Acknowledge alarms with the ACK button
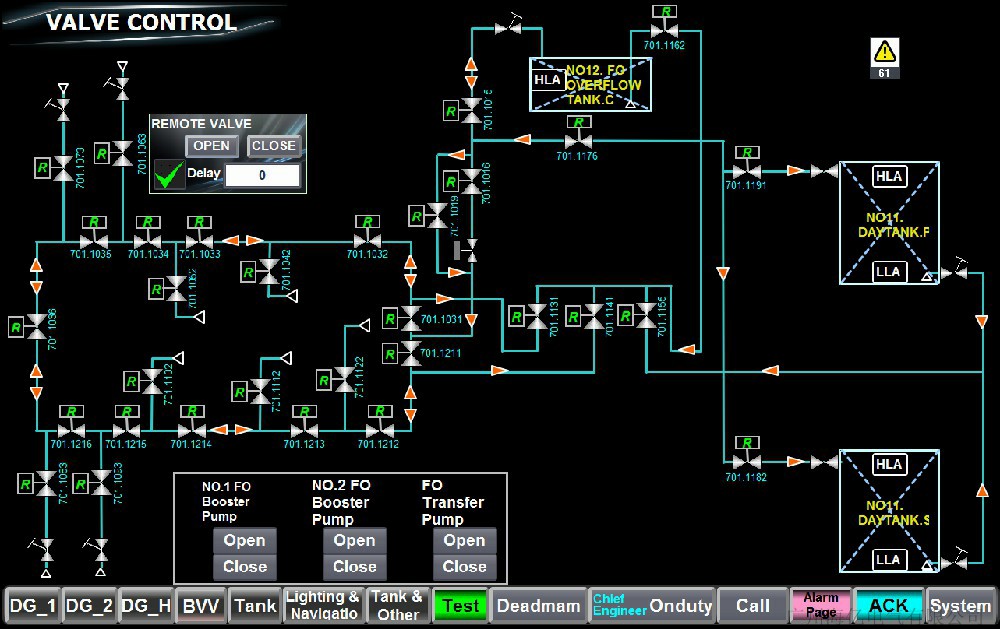The height and width of the screenshot is (629, 1000). coord(888,605)
